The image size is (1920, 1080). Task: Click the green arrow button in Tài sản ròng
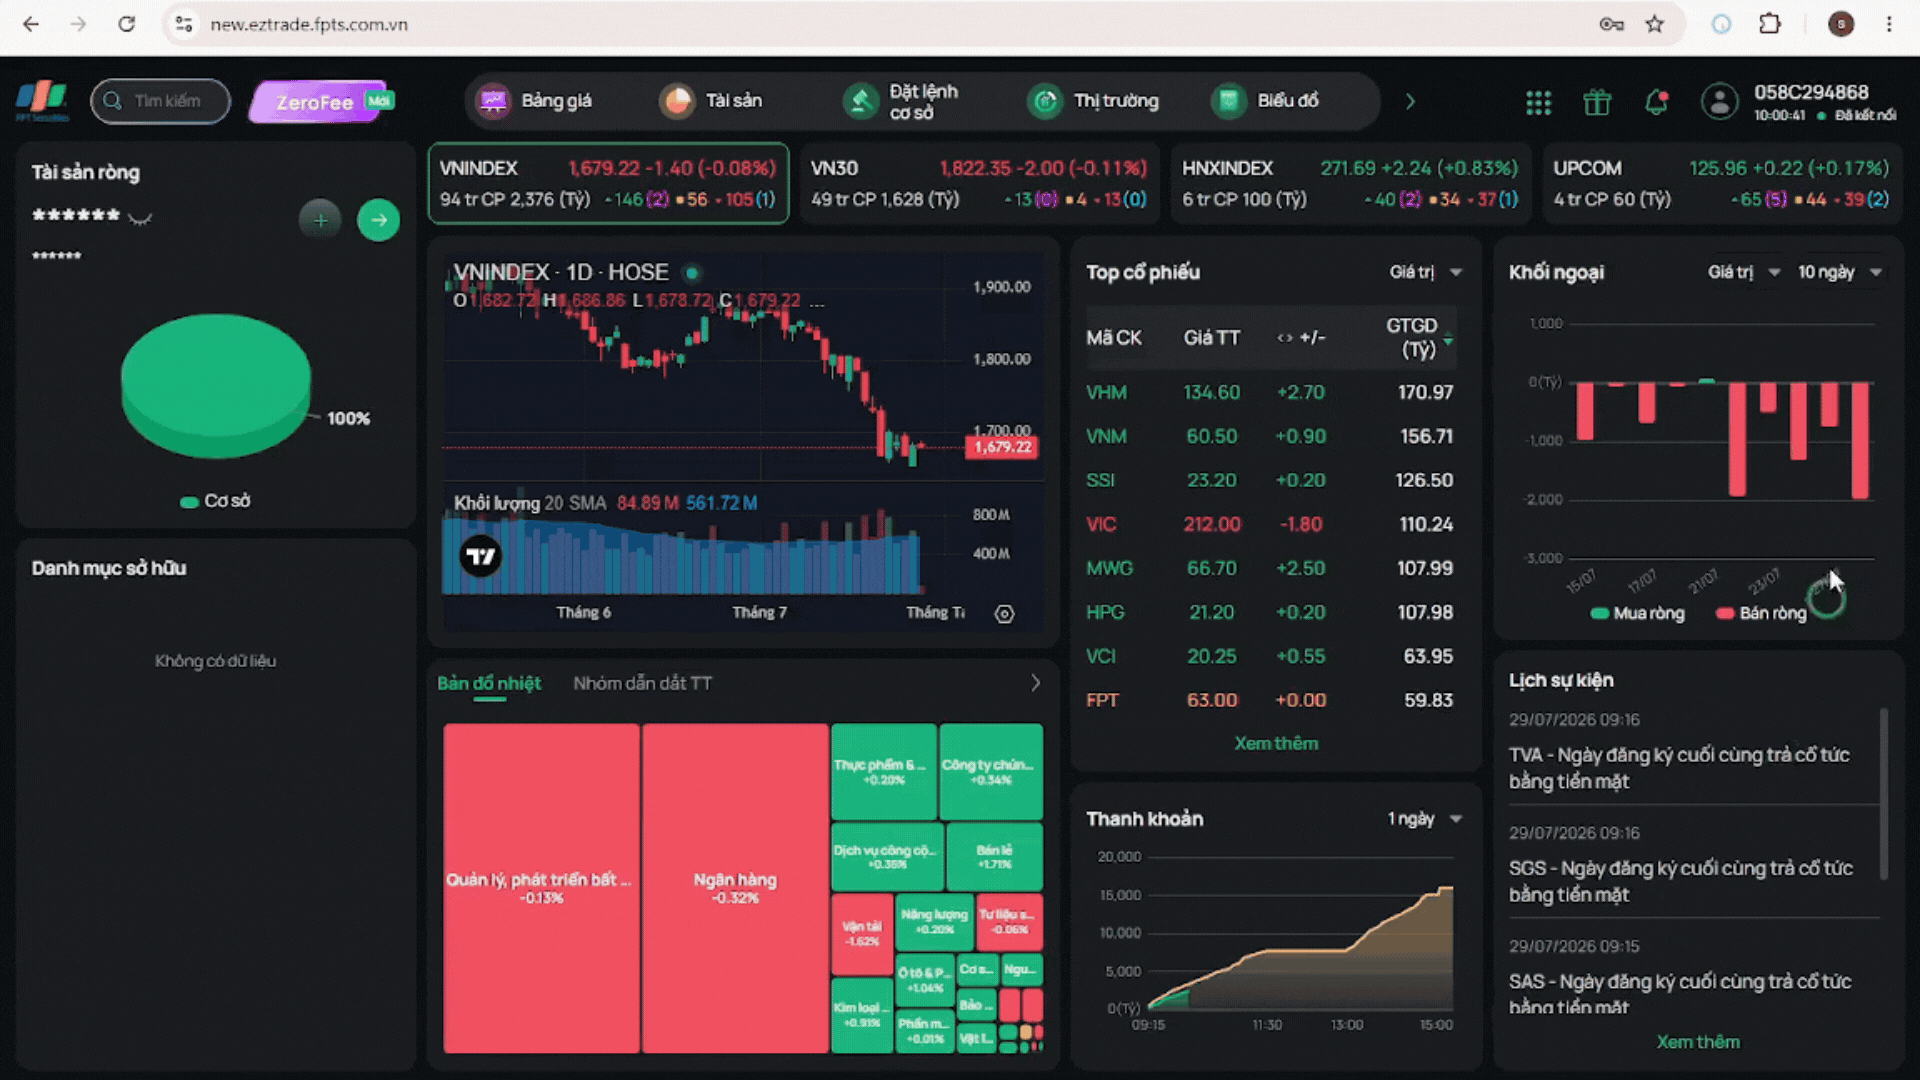[x=378, y=220]
